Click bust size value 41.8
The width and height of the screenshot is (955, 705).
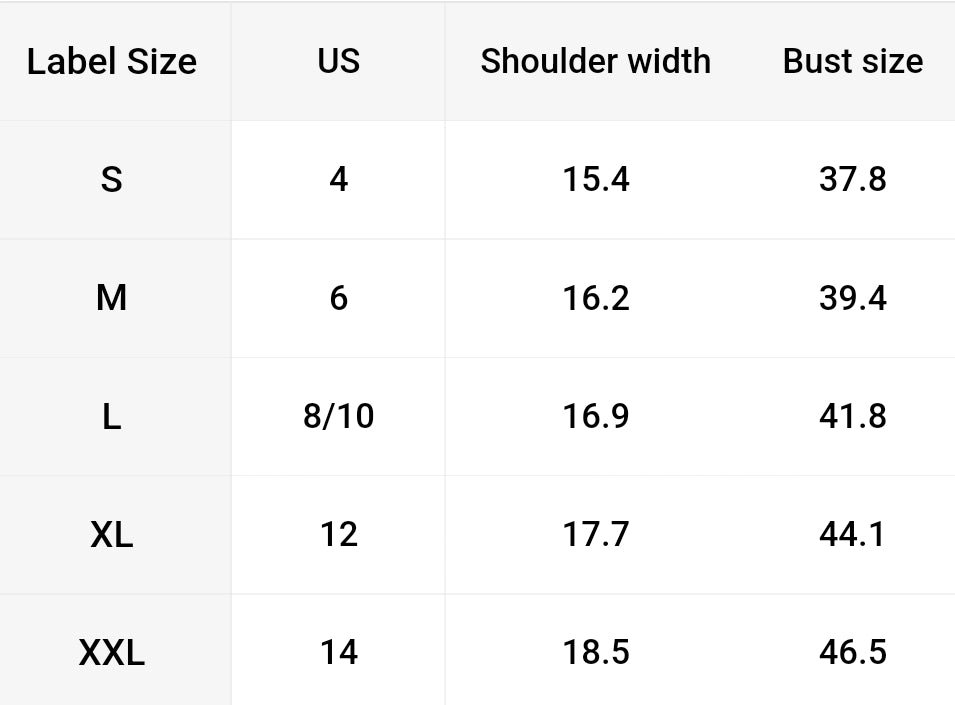[853, 416]
